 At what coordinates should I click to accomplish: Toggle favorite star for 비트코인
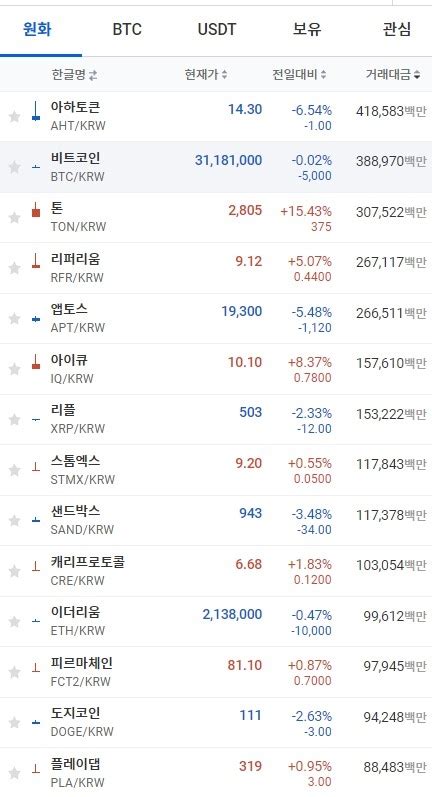coord(14,167)
